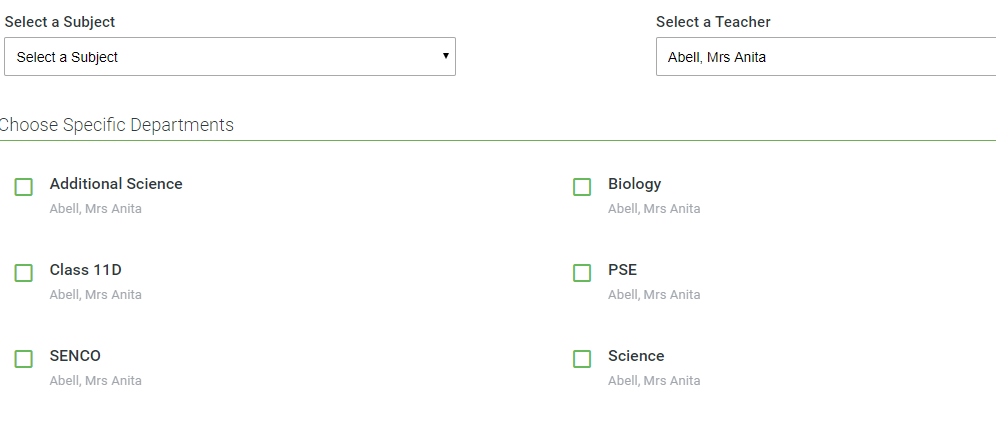The height and width of the screenshot is (431, 996).
Task: Mark the Science department checkbox
Action: [x=582, y=359]
